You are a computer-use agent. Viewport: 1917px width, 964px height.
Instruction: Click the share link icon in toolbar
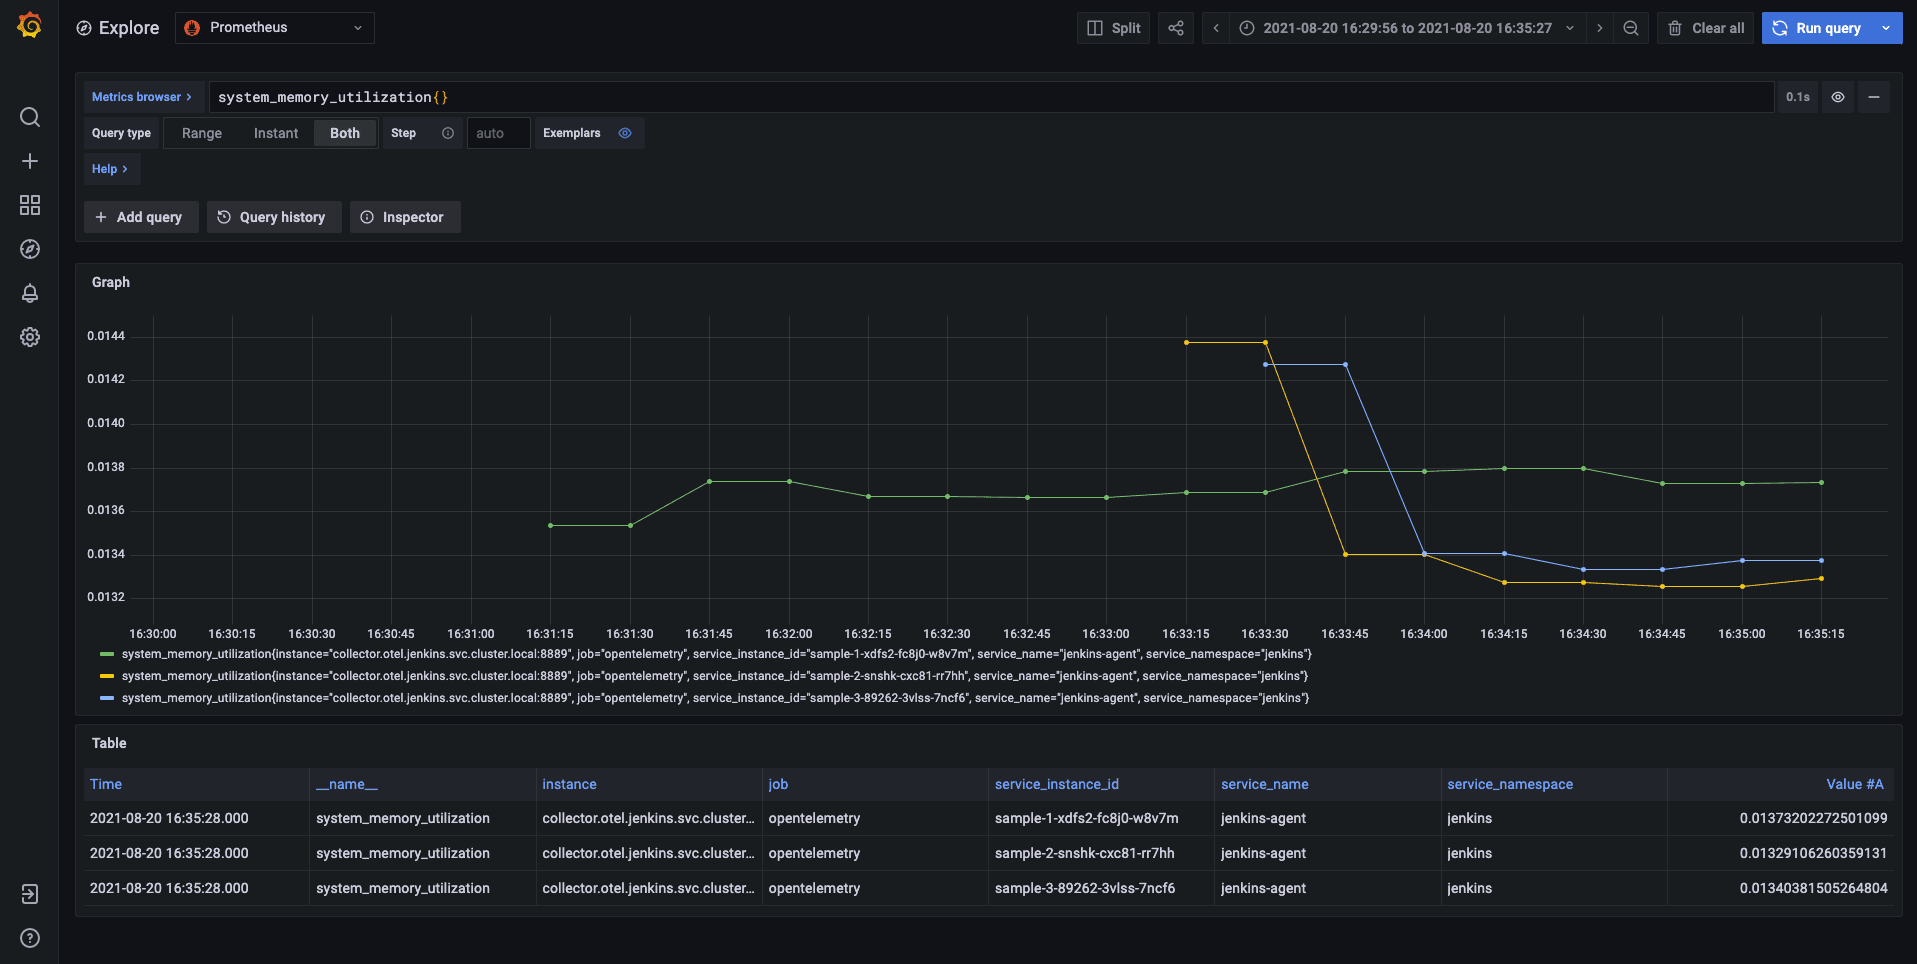[x=1176, y=28]
